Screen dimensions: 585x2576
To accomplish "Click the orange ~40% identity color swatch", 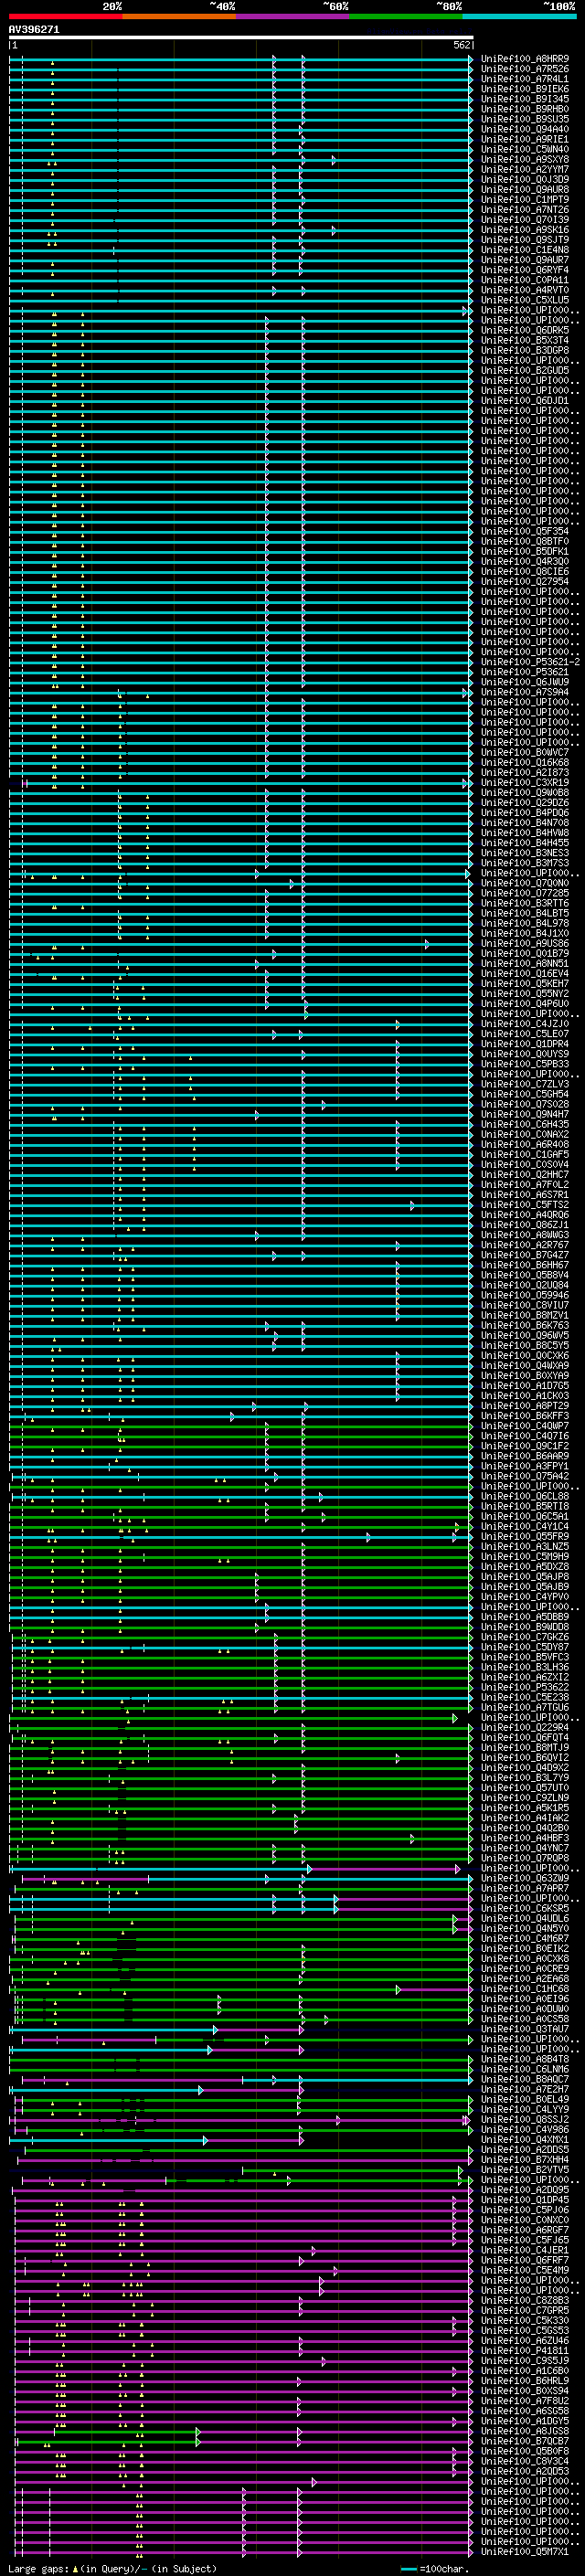I will coord(179,16).
